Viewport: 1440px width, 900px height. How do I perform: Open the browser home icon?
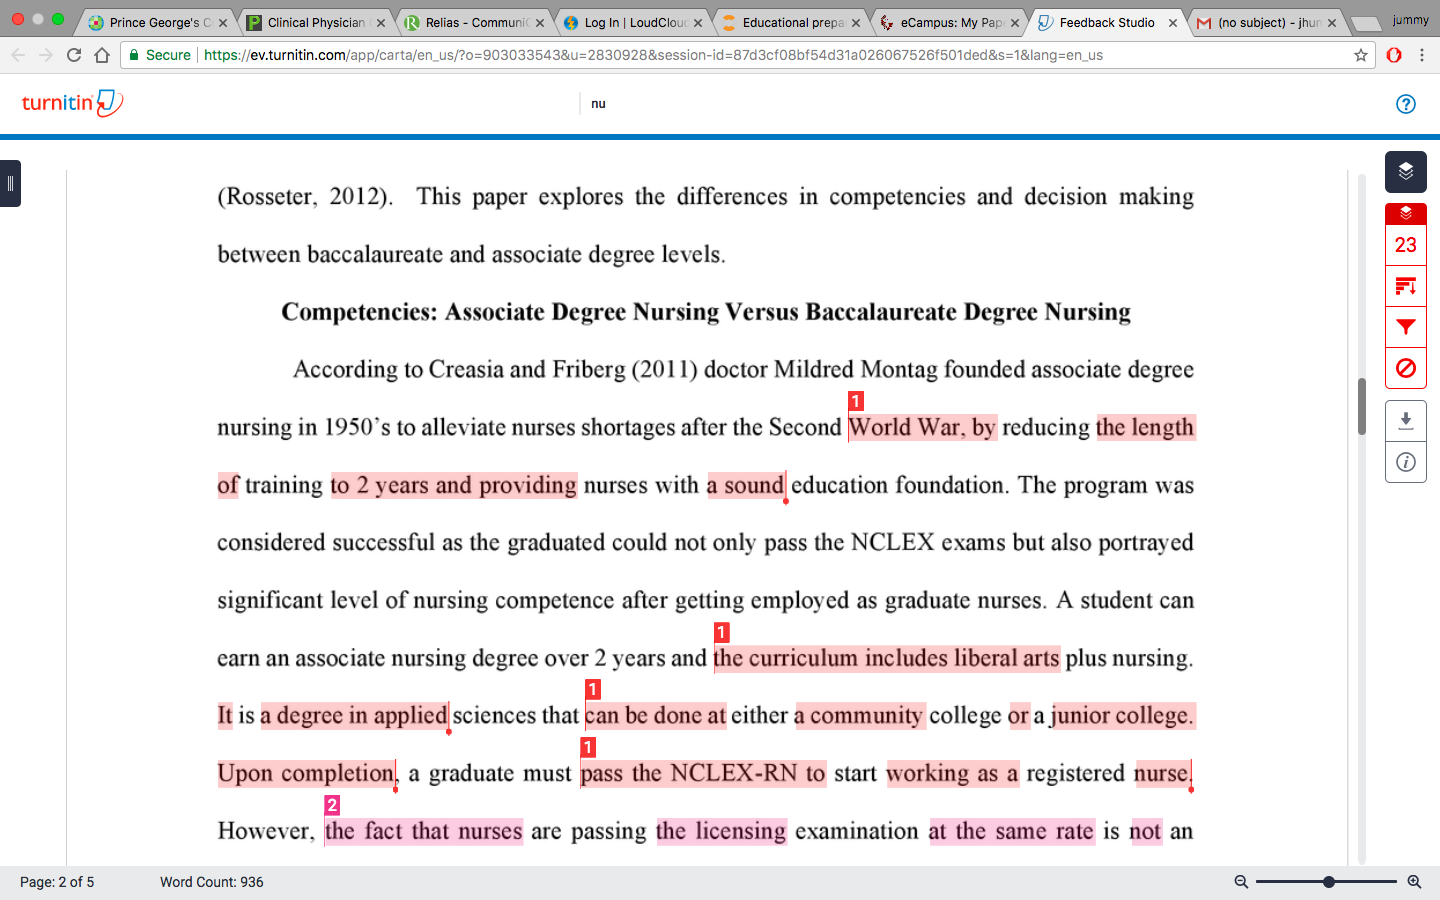(102, 55)
